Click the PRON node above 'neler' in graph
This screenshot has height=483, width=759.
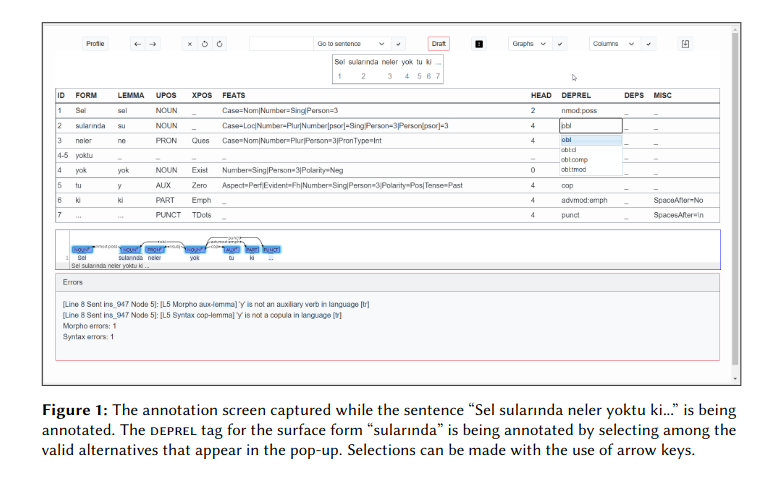pos(155,250)
